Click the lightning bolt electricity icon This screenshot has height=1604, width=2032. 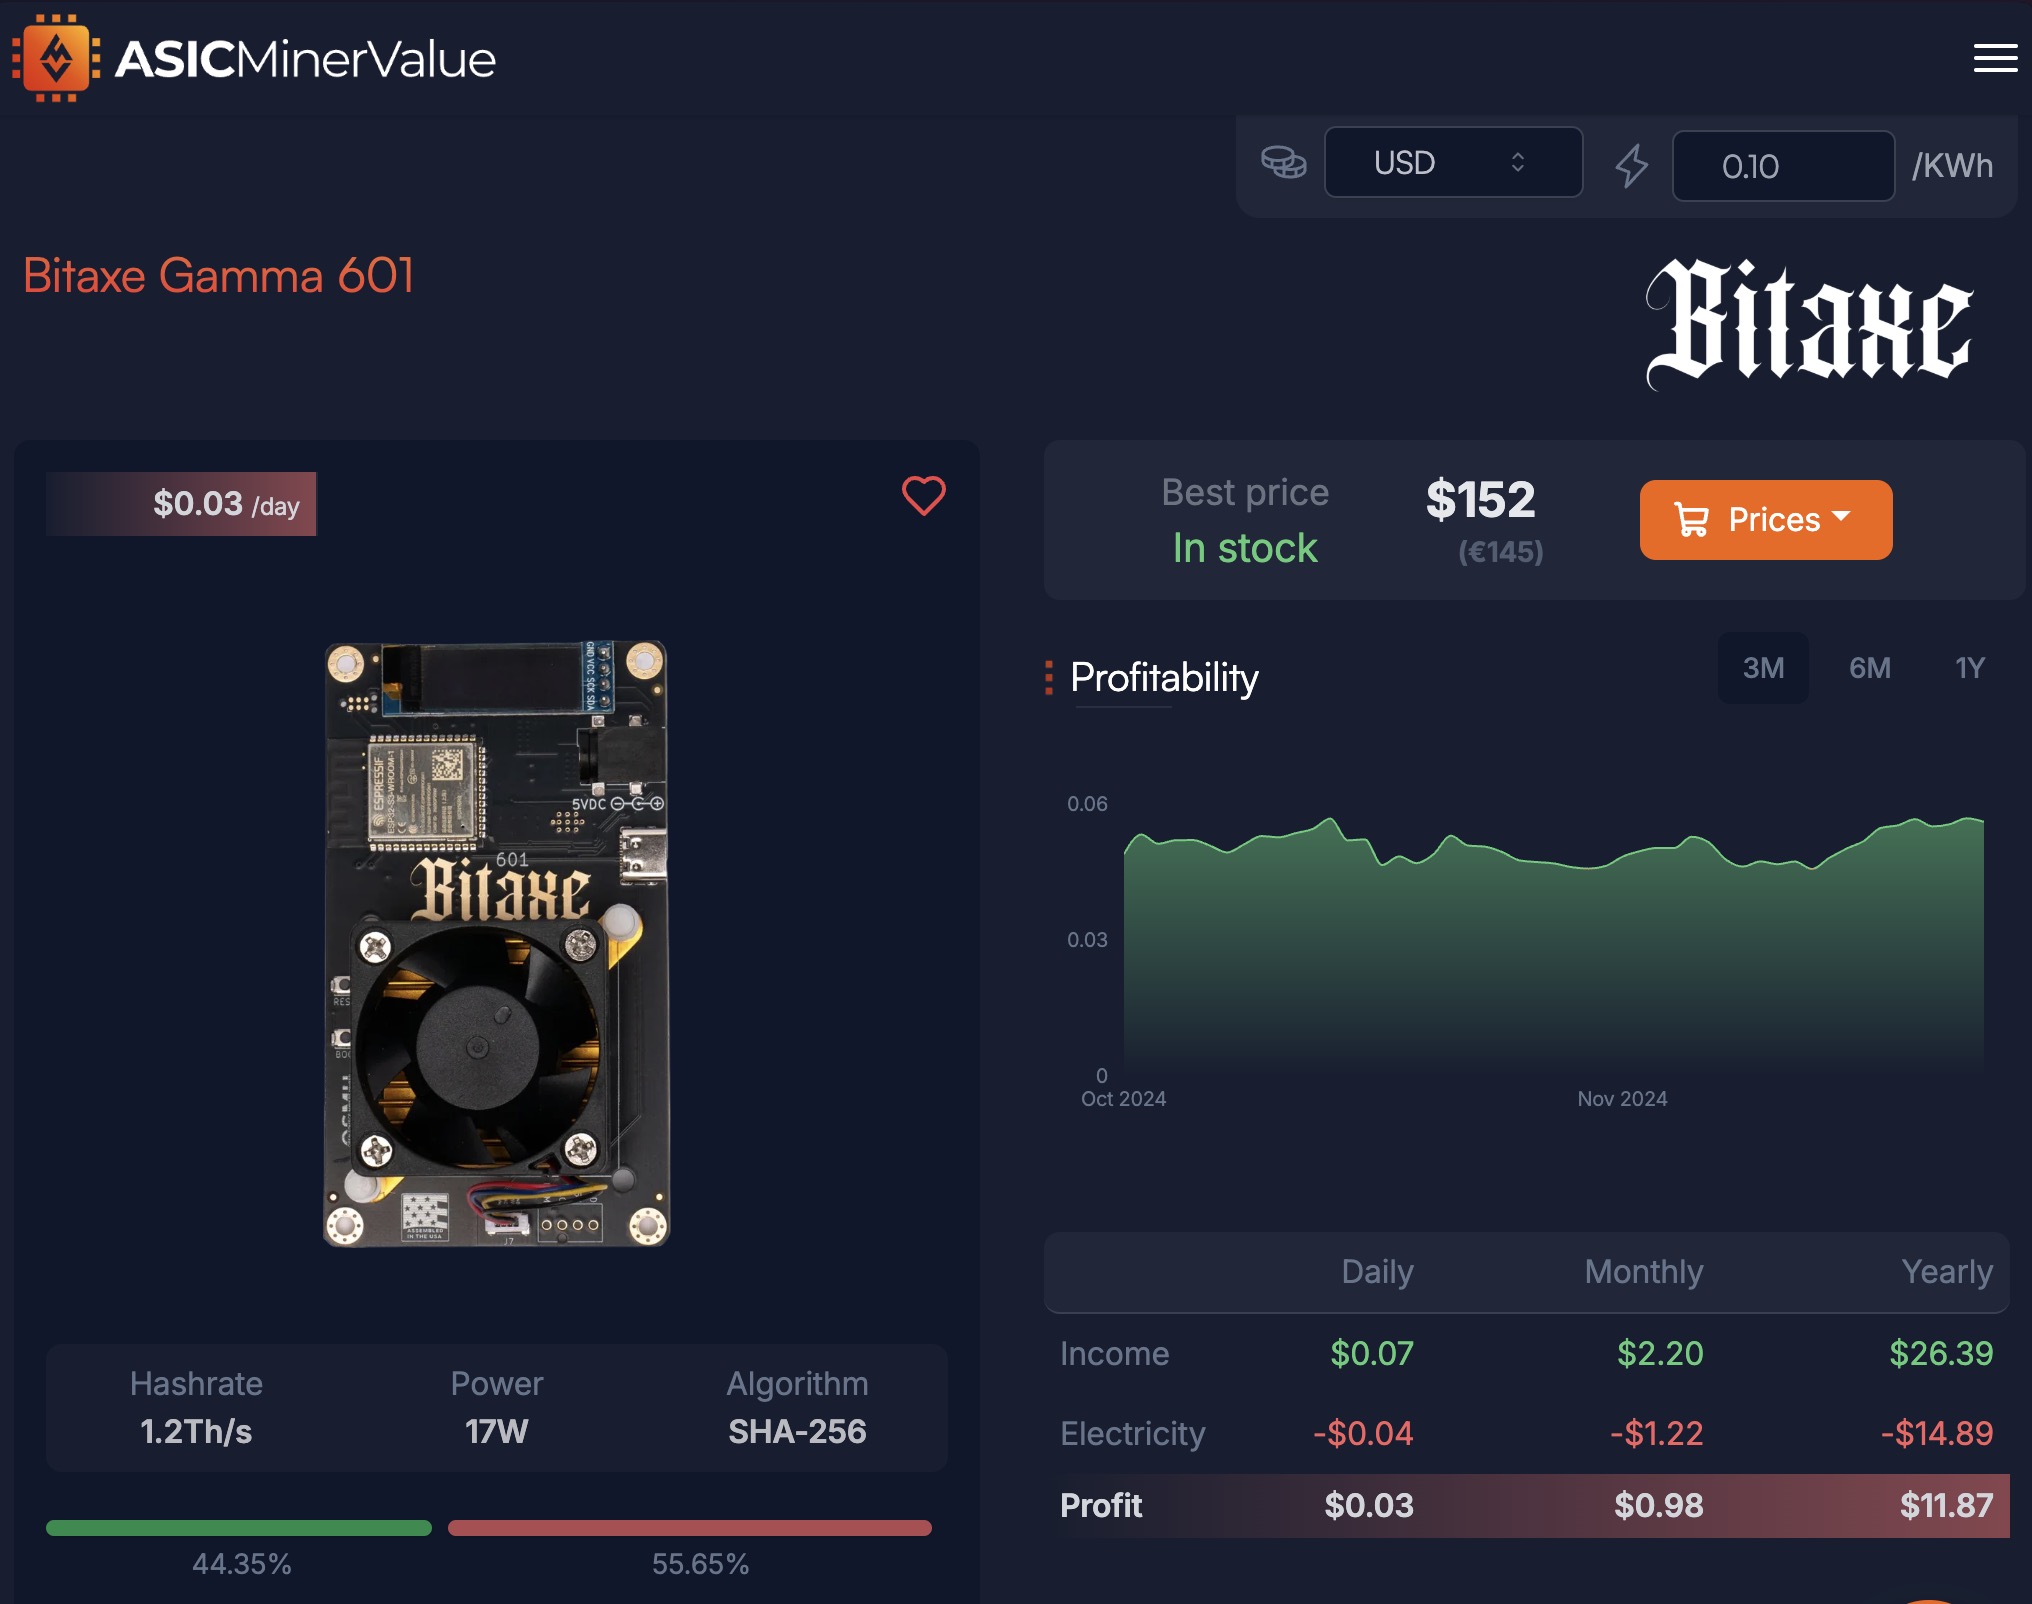[1631, 165]
